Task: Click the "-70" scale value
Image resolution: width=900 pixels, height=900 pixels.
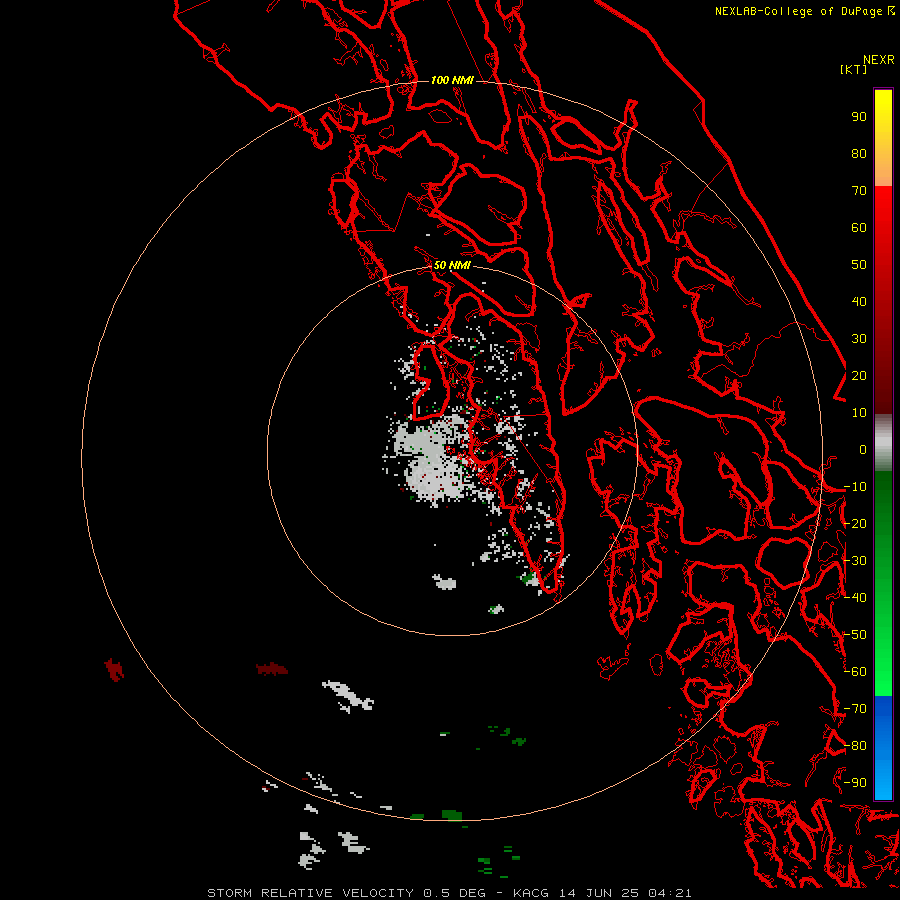Action: click(x=855, y=709)
